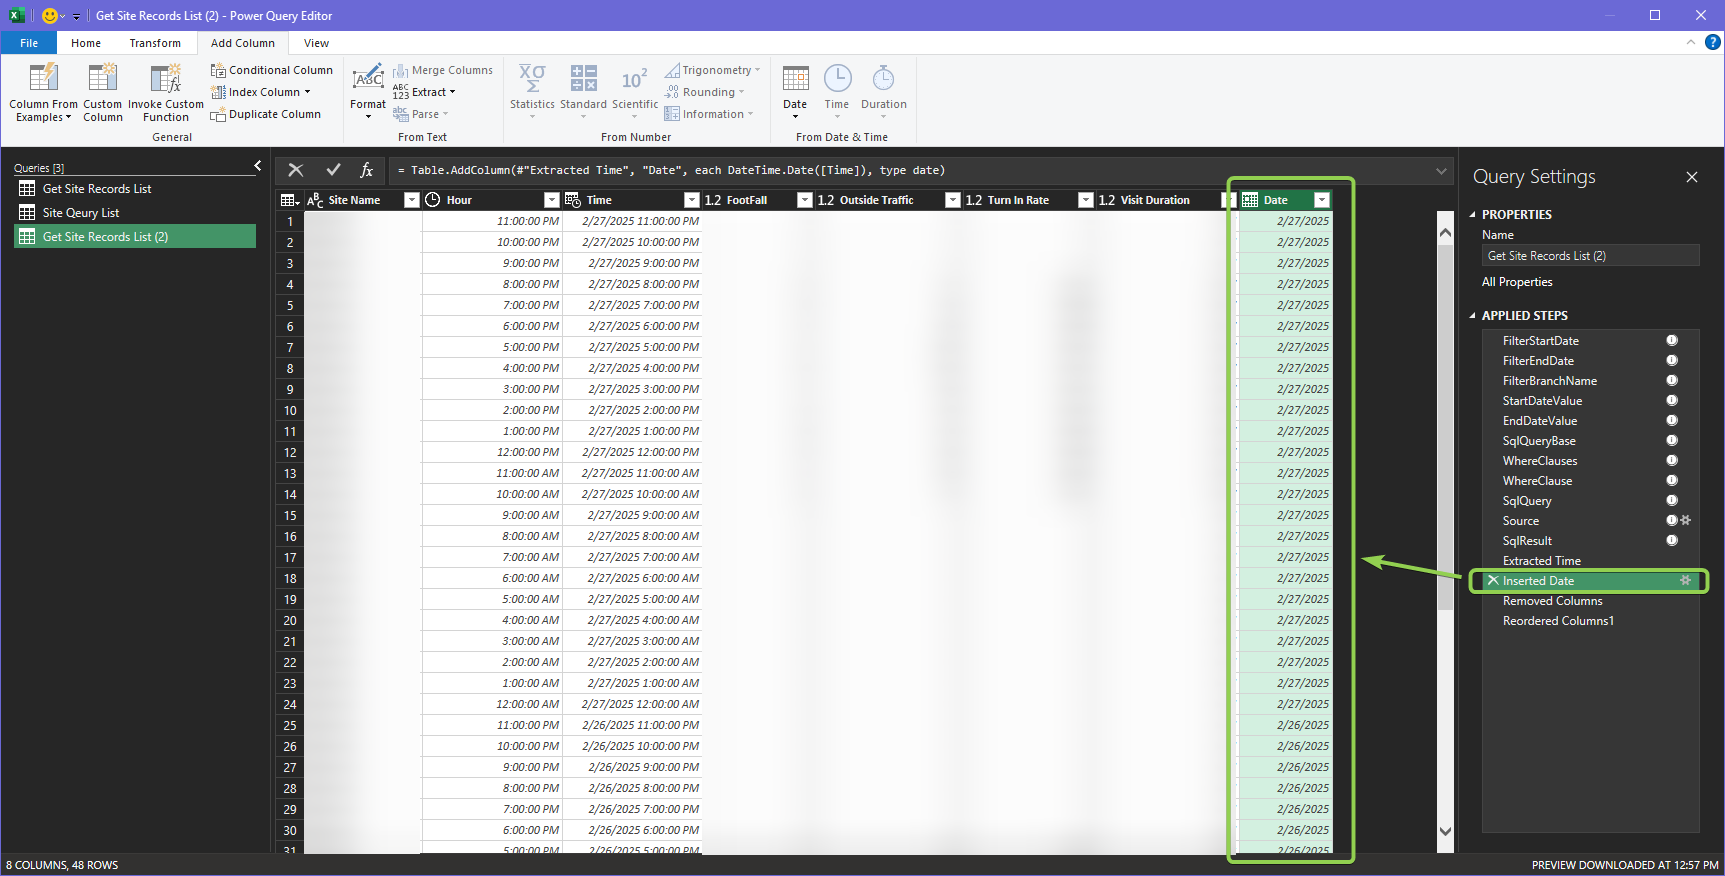The height and width of the screenshot is (876, 1725).
Task: Open Turn In Rate filter dropdown
Action: point(1085,200)
